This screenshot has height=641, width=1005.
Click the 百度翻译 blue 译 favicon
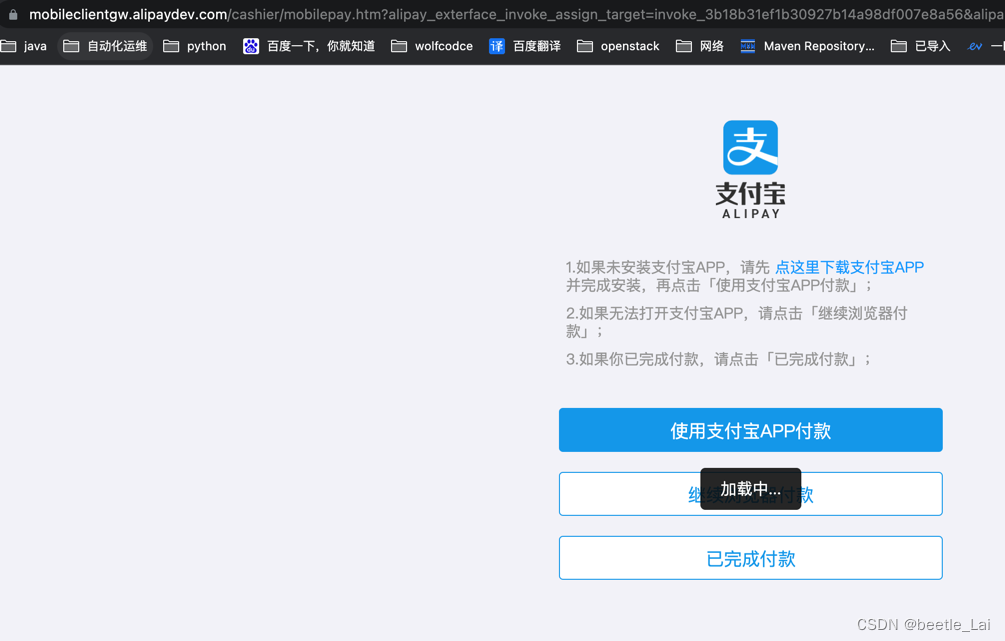click(497, 46)
